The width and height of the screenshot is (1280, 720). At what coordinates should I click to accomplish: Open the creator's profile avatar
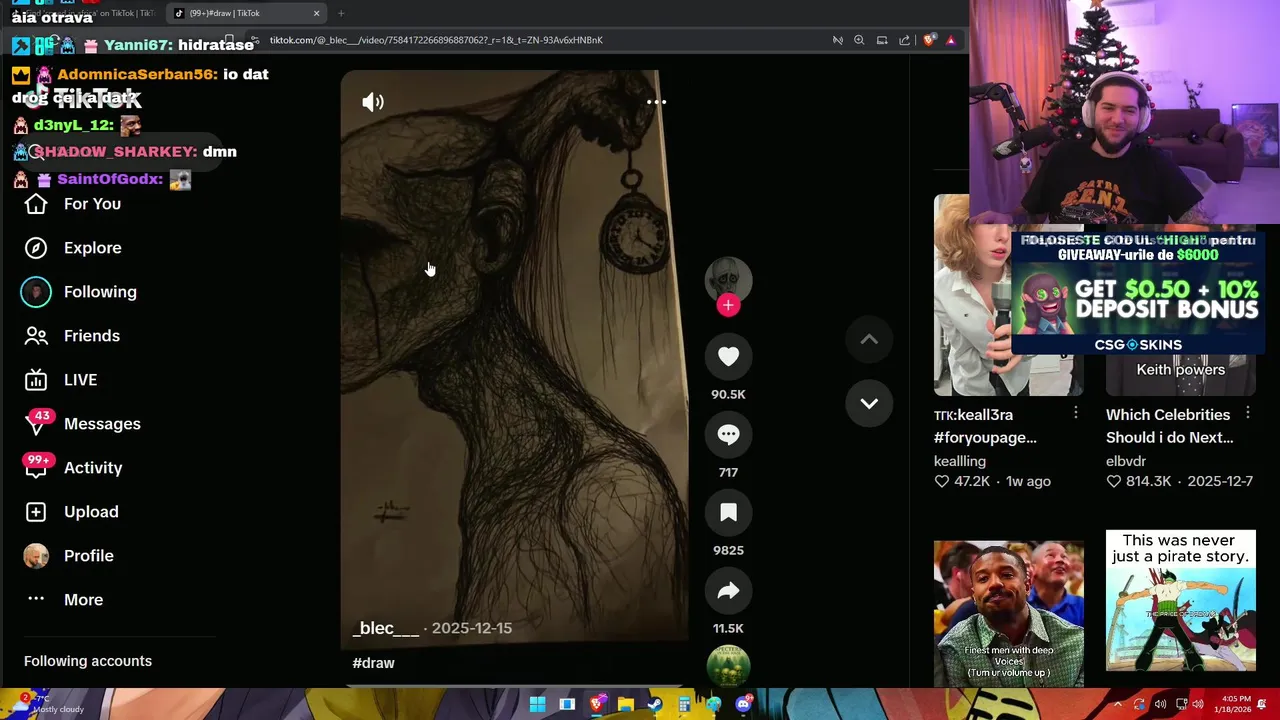tap(728, 280)
